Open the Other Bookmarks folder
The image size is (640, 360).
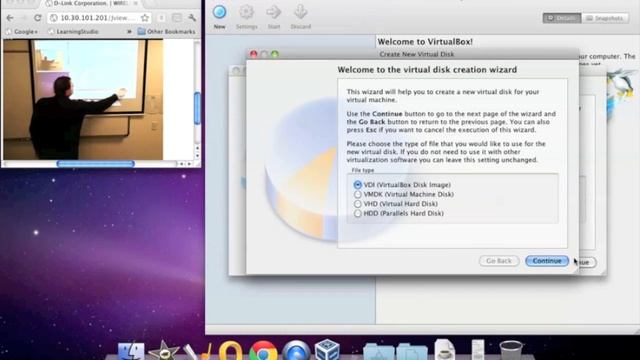click(x=167, y=31)
